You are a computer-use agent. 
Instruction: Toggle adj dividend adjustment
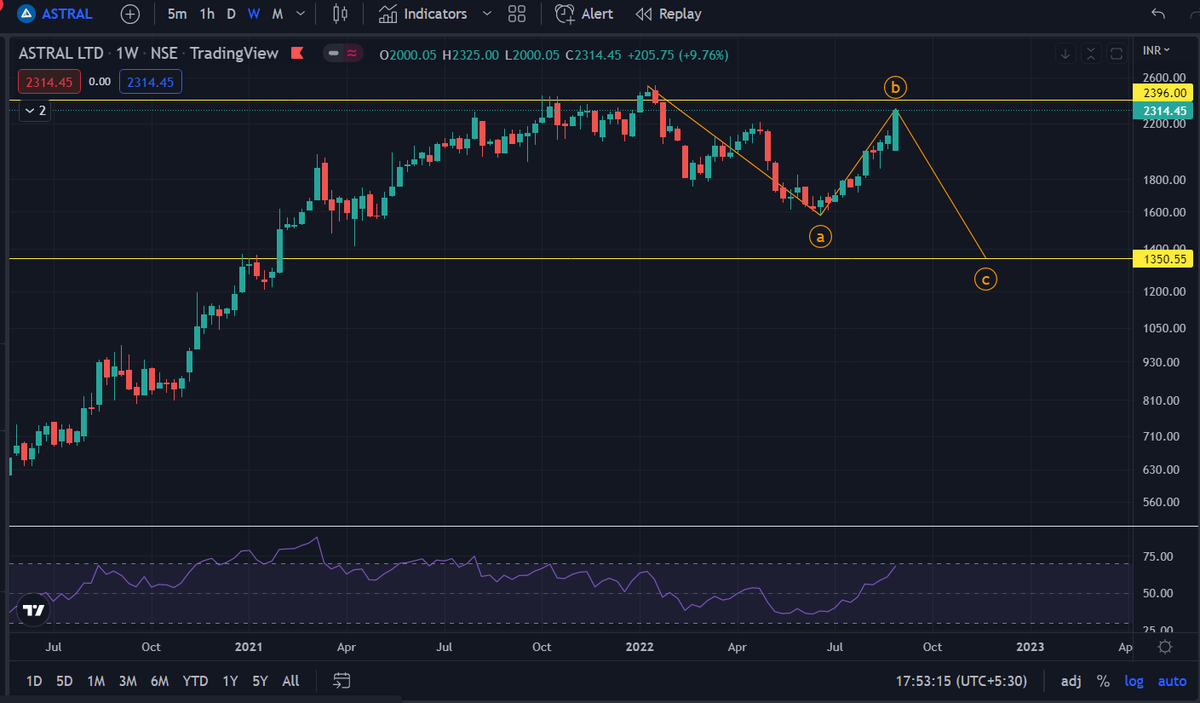[1070, 681]
